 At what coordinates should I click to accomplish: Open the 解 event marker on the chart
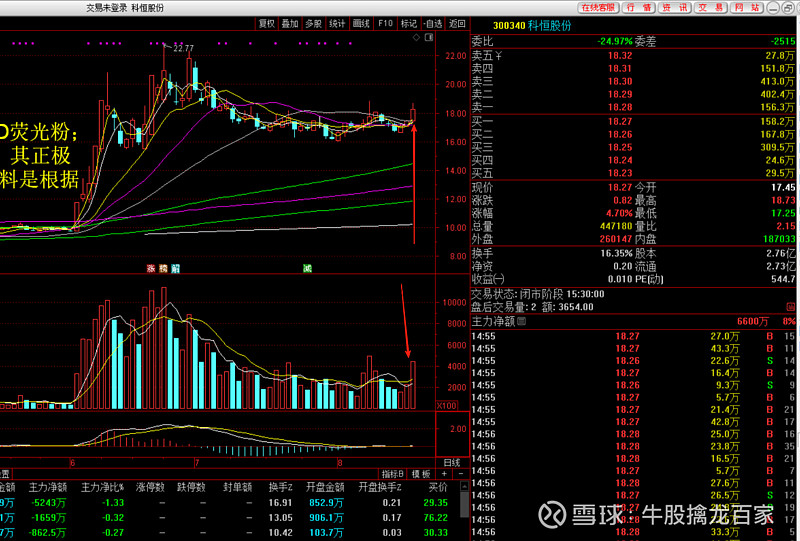click(x=176, y=268)
